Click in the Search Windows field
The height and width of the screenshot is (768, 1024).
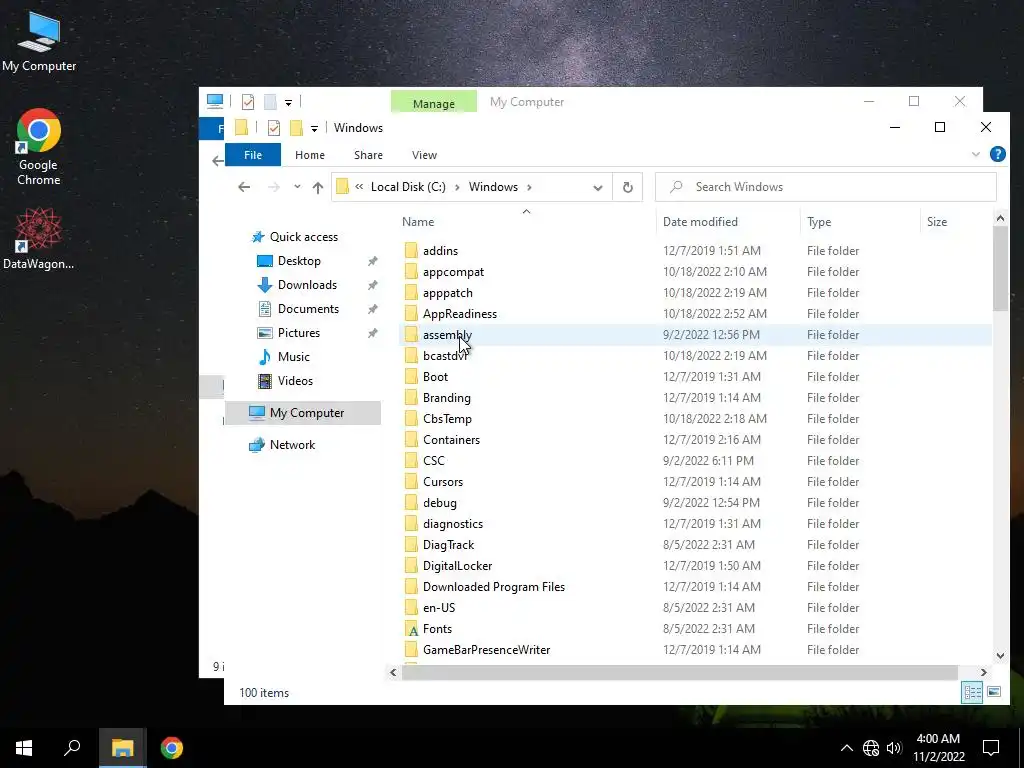point(825,187)
